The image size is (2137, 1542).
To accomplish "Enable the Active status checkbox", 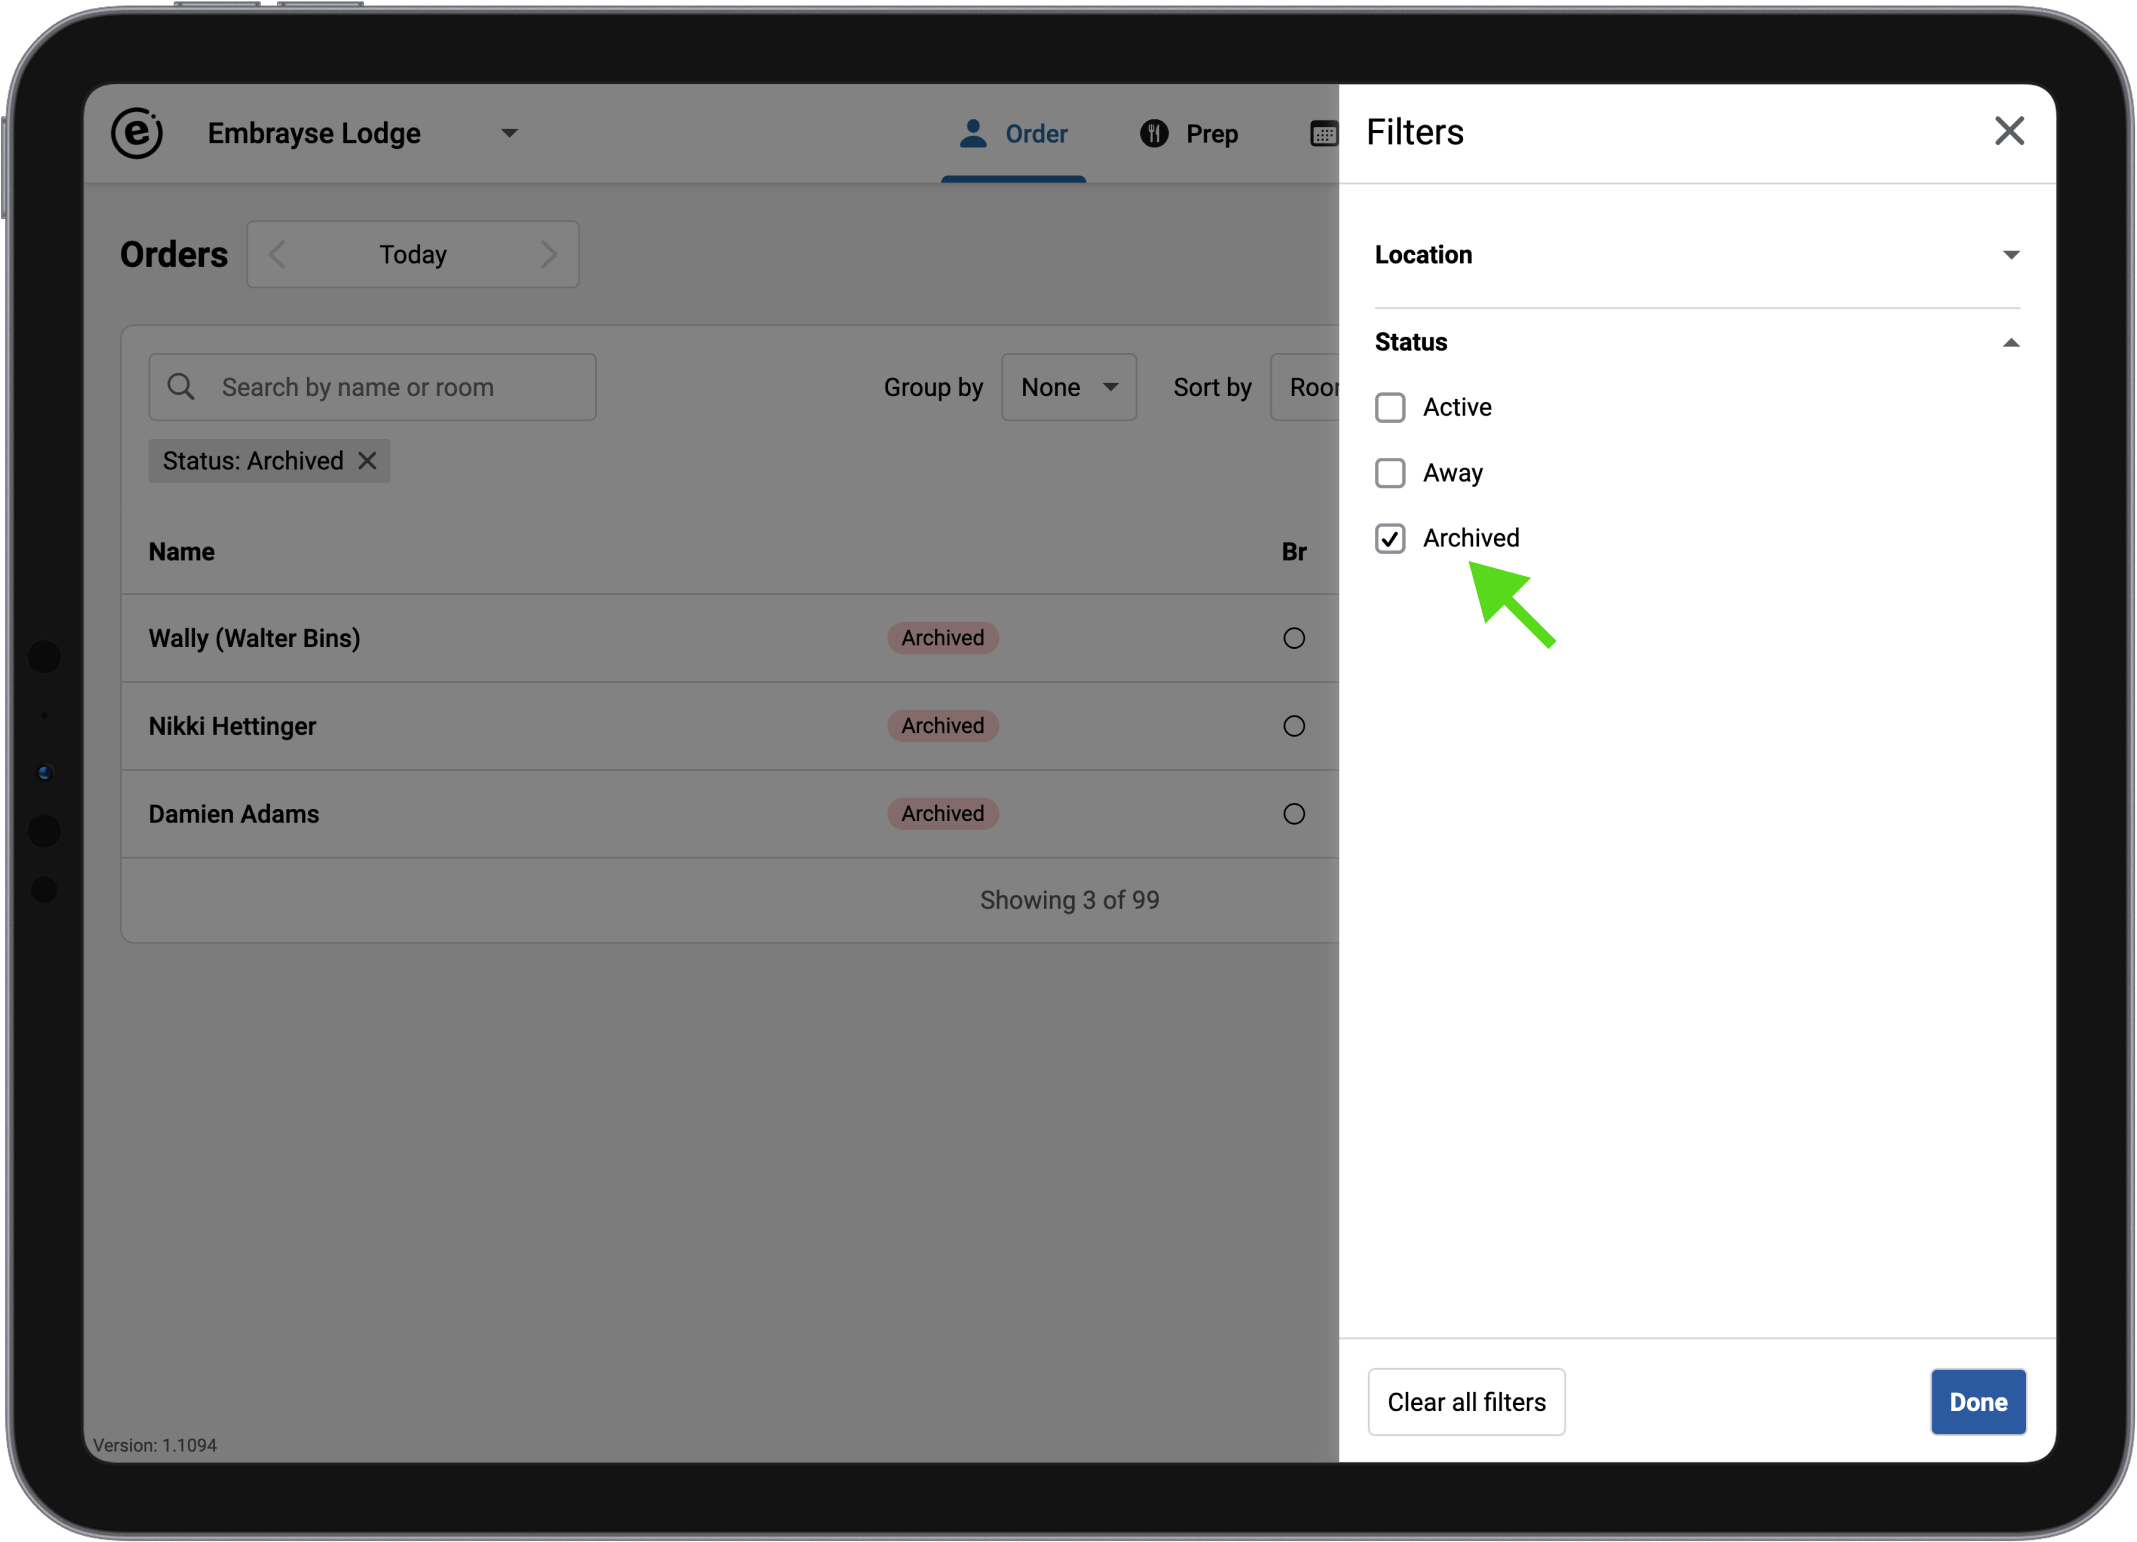I will click(1389, 408).
